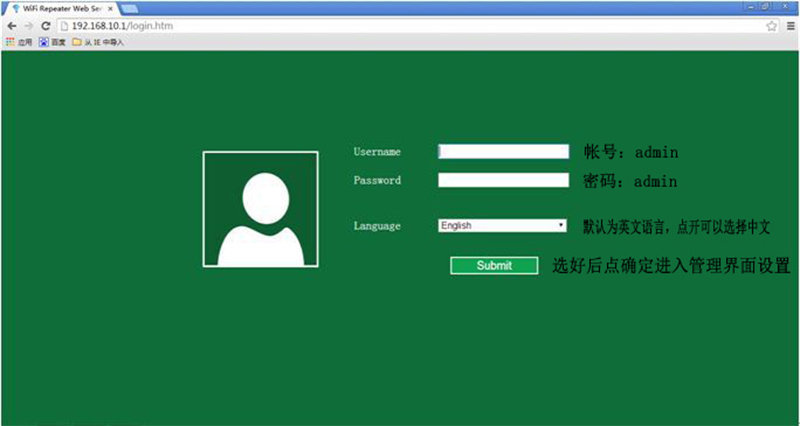This screenshot has width=800, height=426.
Task: Click the Submit button
Action: tap(494, 265)
